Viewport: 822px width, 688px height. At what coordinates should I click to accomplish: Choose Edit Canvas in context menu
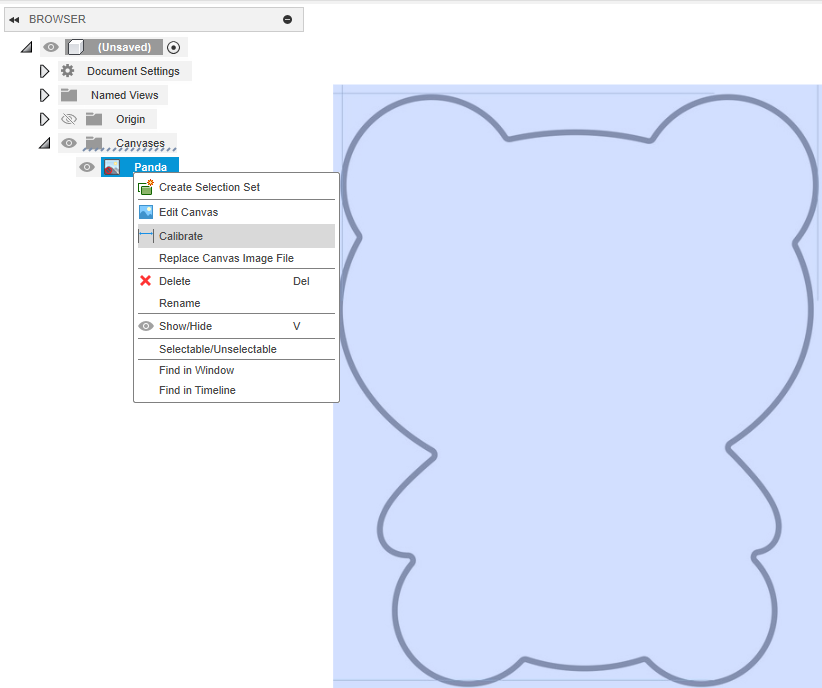click(236, 212)
